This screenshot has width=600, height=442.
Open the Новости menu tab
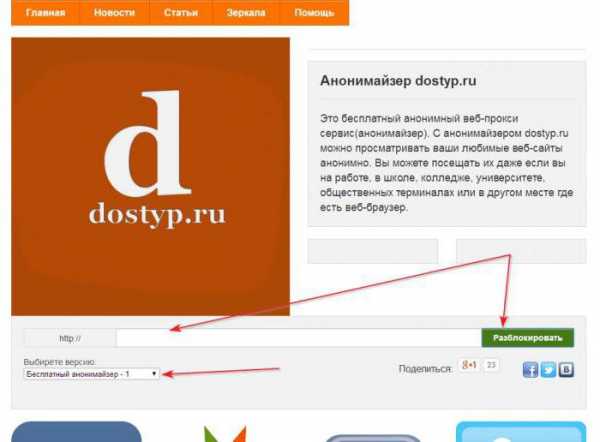[x=114, y=13]
